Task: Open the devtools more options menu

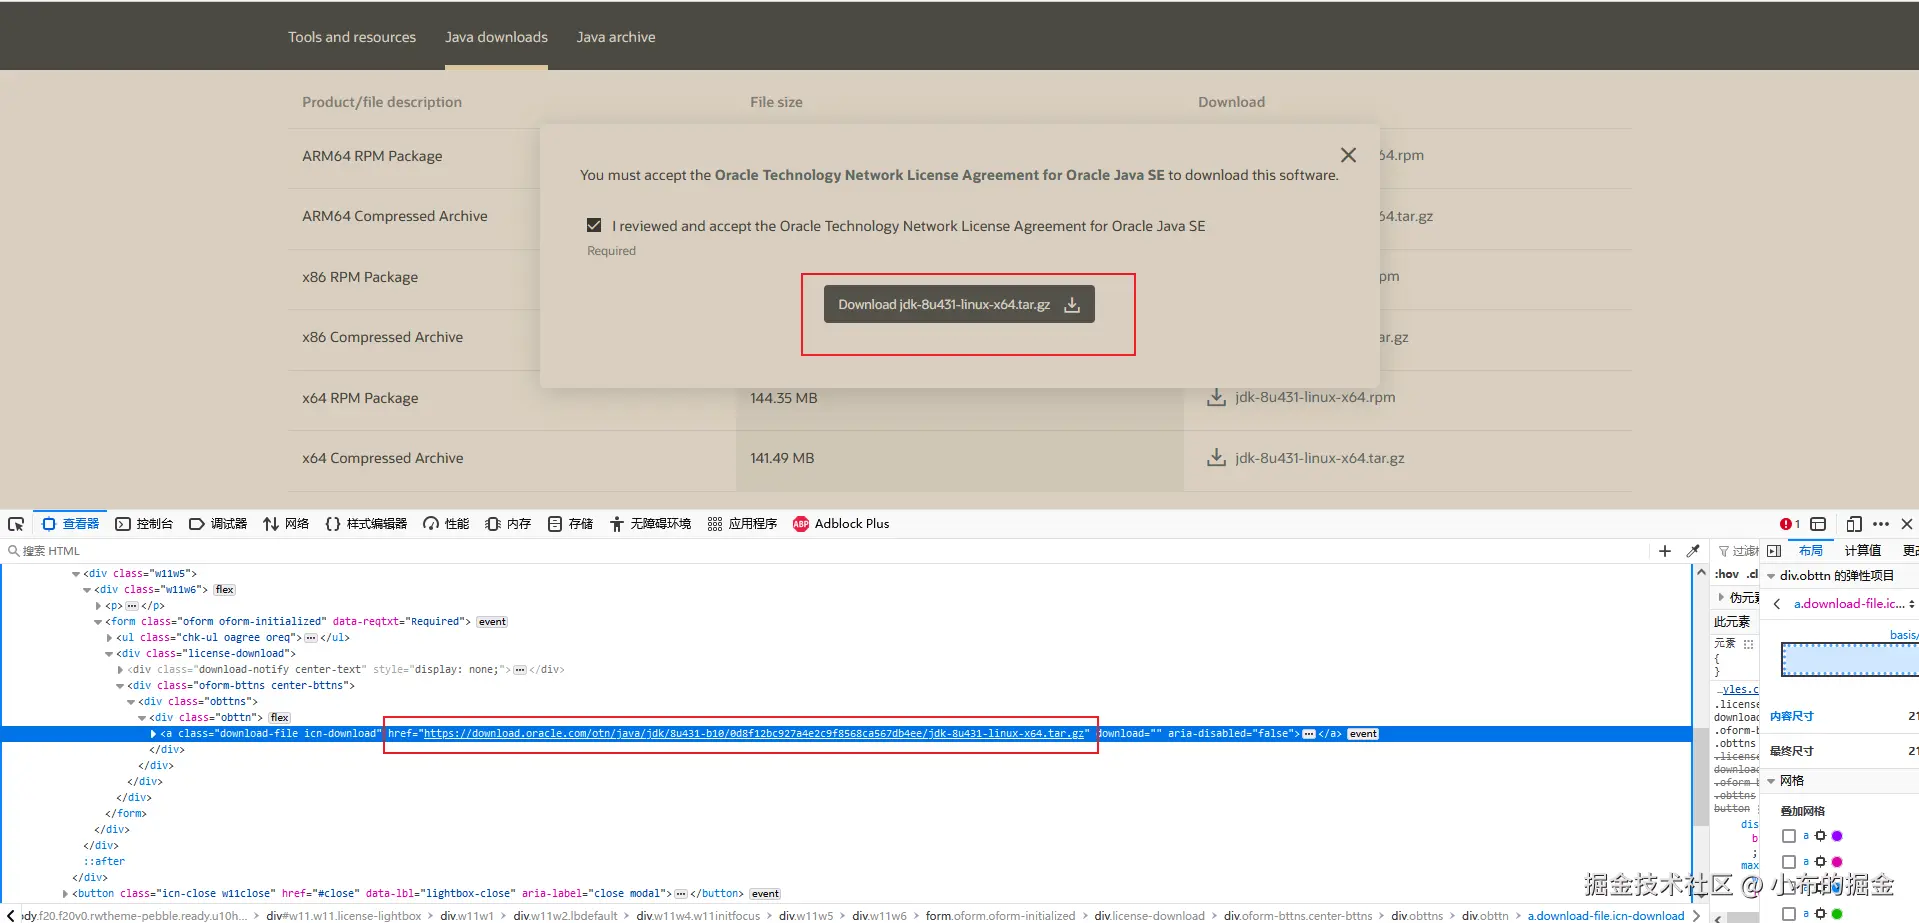Action: tap(1881, 524)
